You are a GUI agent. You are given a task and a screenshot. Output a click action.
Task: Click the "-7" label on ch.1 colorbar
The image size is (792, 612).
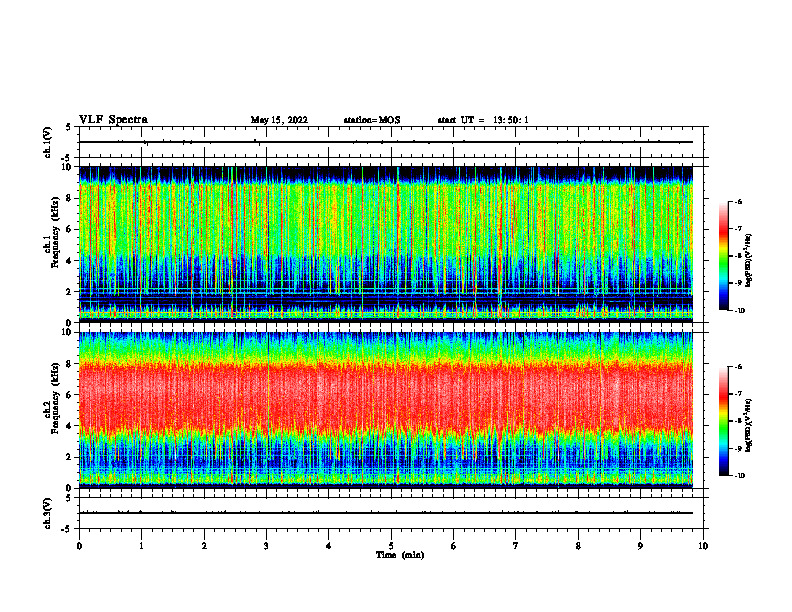738,229
